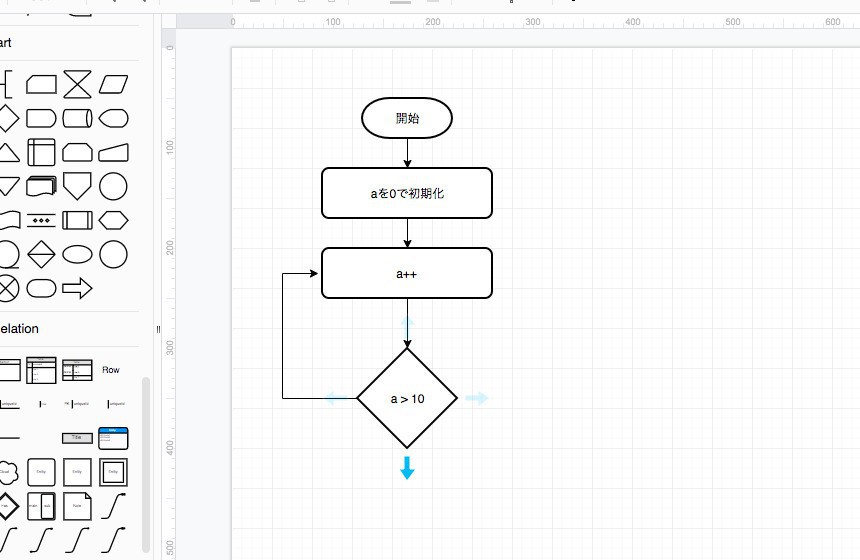Click the sidebar splitter handle
Viewport: 860px width, 560px height.
click(x=158, y=329)
